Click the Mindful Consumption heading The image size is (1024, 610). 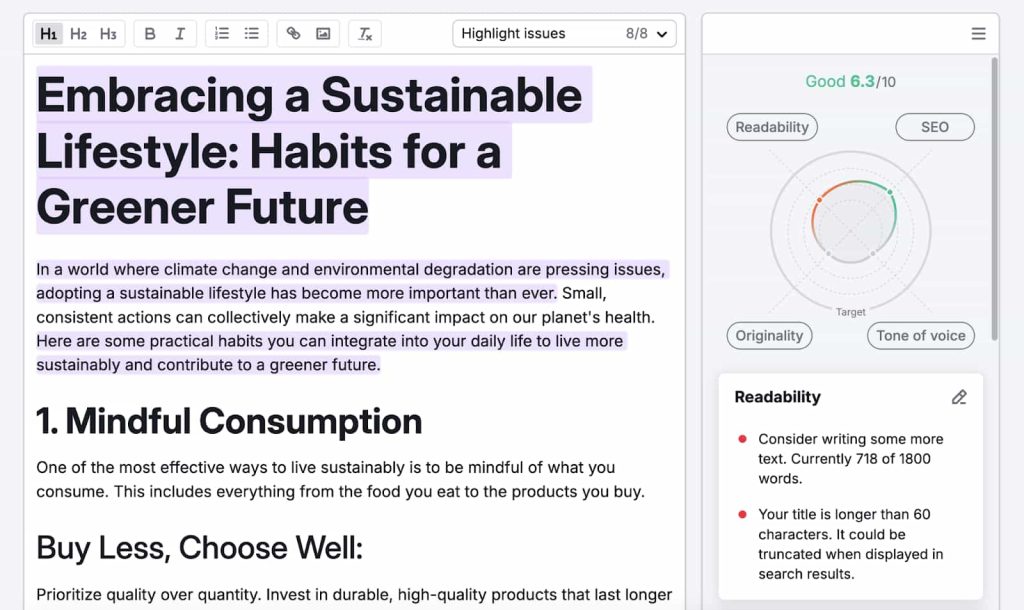point(229,421)
